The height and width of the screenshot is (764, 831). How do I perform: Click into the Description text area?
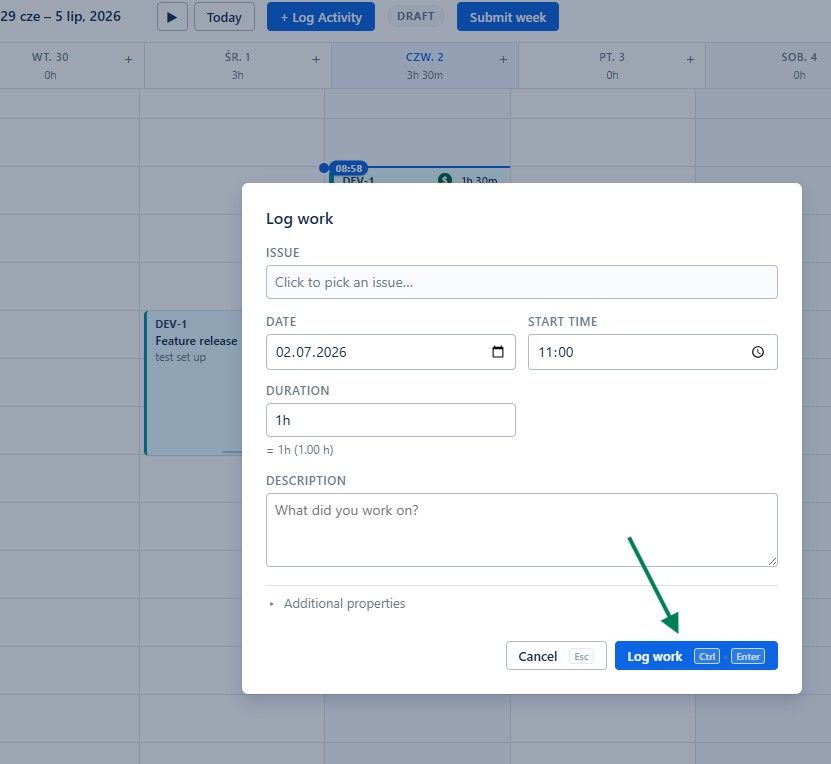[x=521, y=530]
